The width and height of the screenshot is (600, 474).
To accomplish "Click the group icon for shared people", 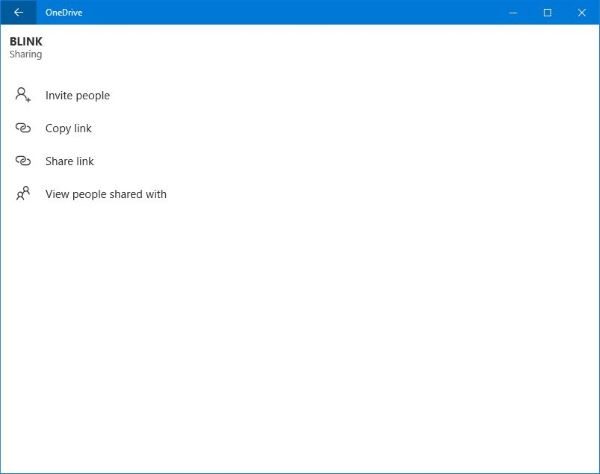I will (x=23, y=193).
